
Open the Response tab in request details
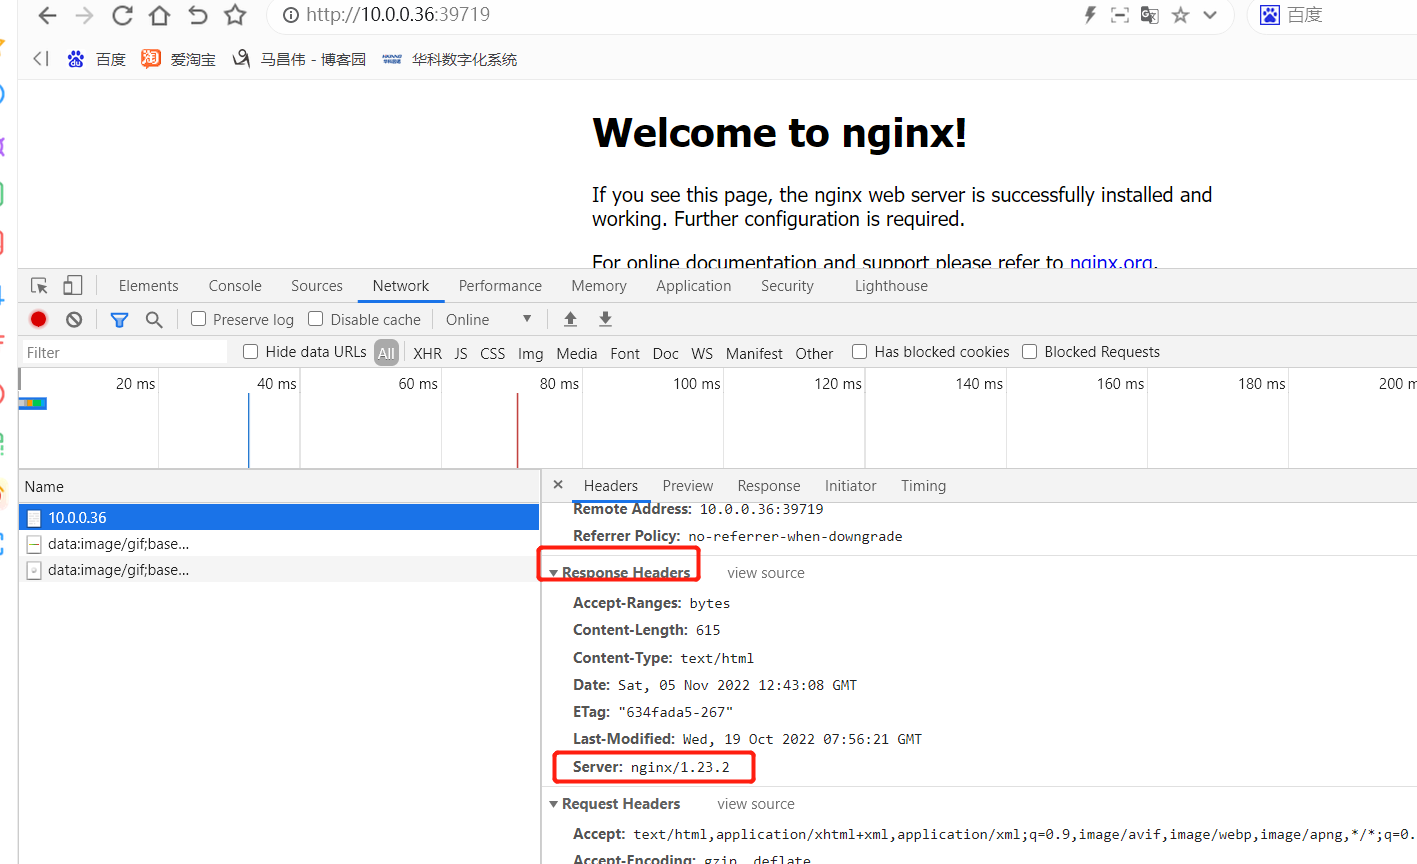[x=769, y=486]
